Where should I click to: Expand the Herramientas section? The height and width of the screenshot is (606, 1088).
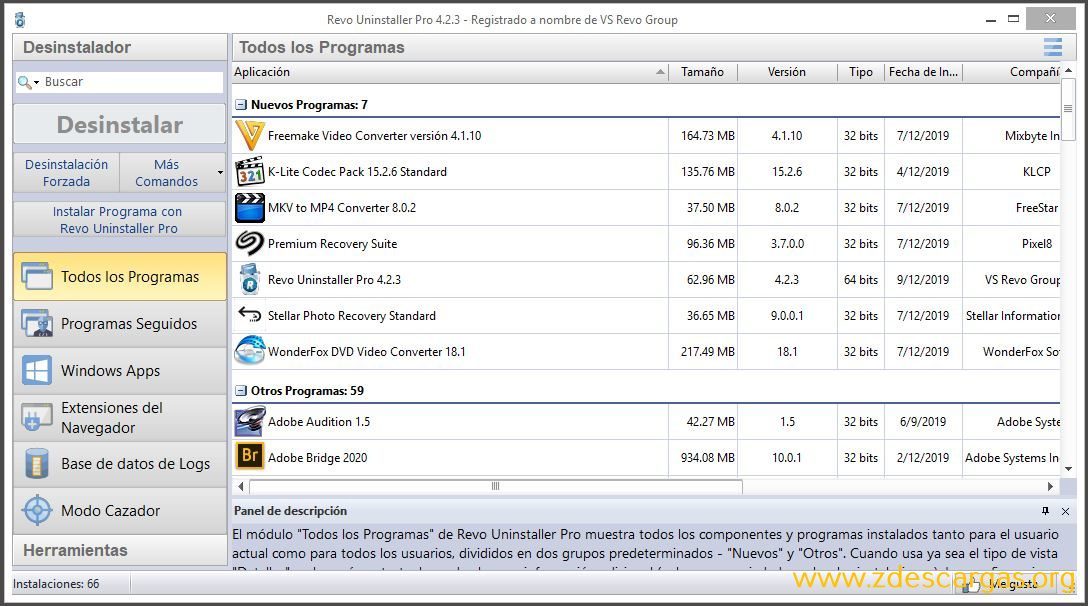120,550
